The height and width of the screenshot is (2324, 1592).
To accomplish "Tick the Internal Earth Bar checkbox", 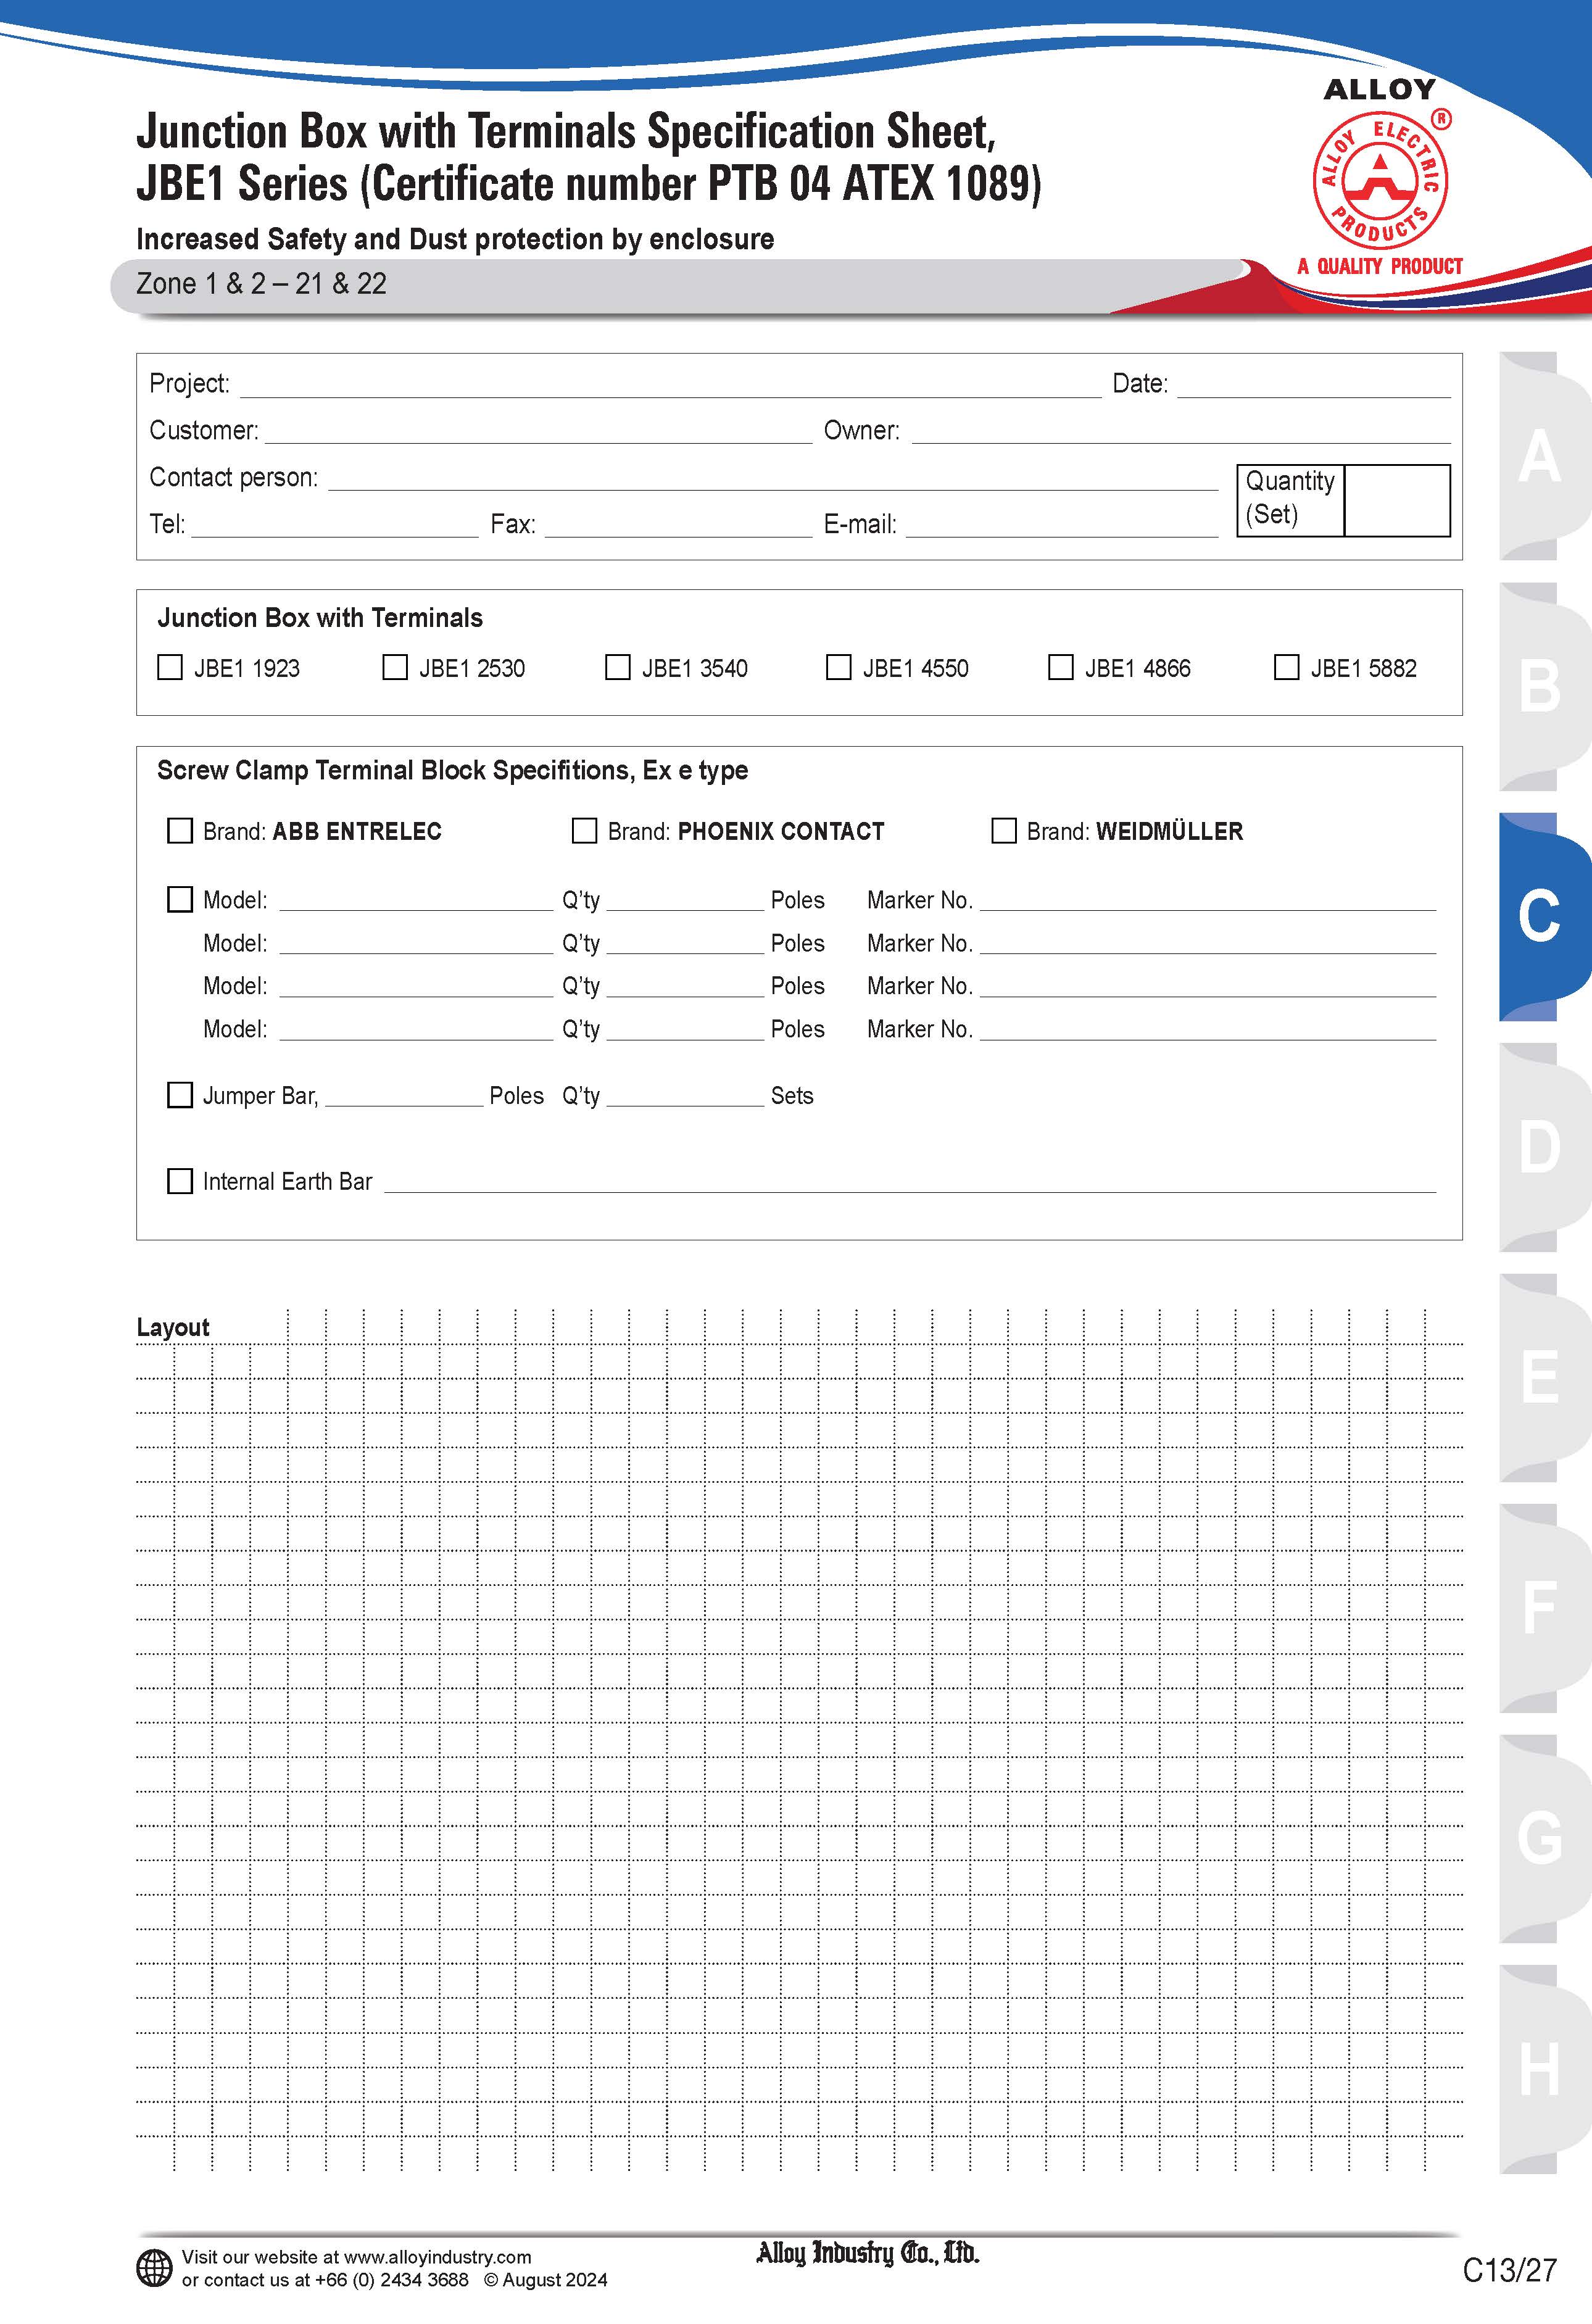I will (180, 1181).
